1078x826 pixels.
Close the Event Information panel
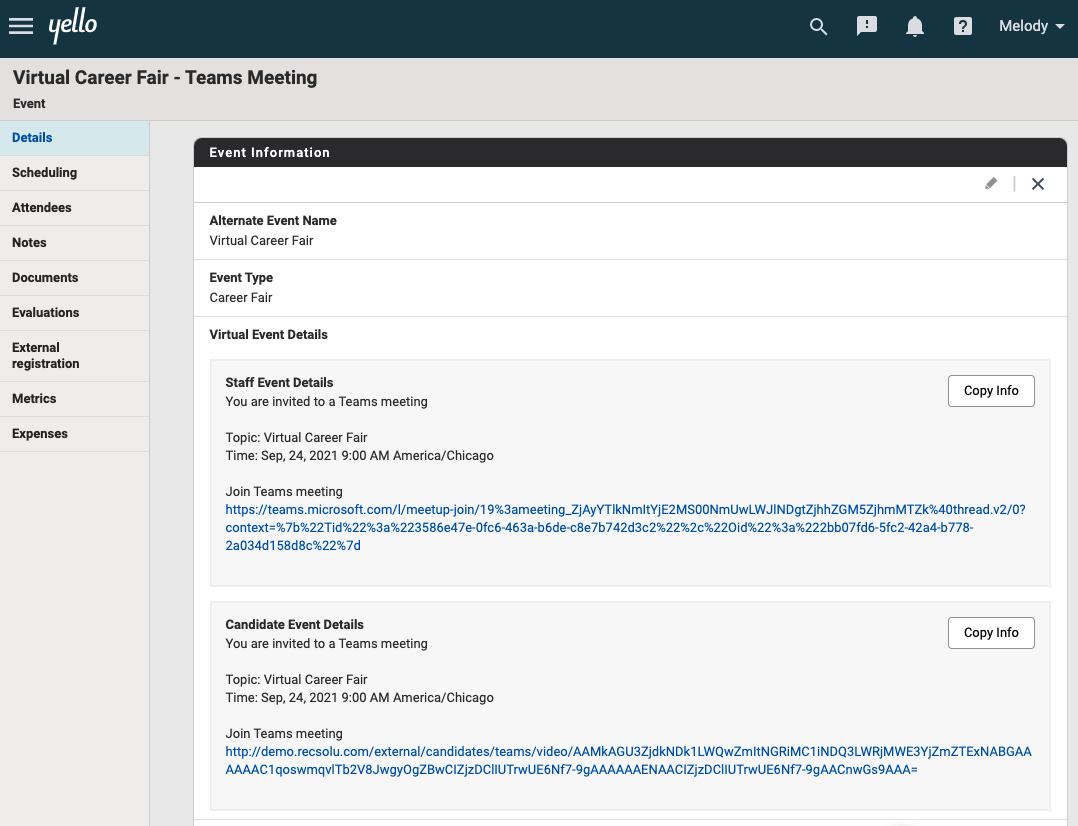[1037, 184]
